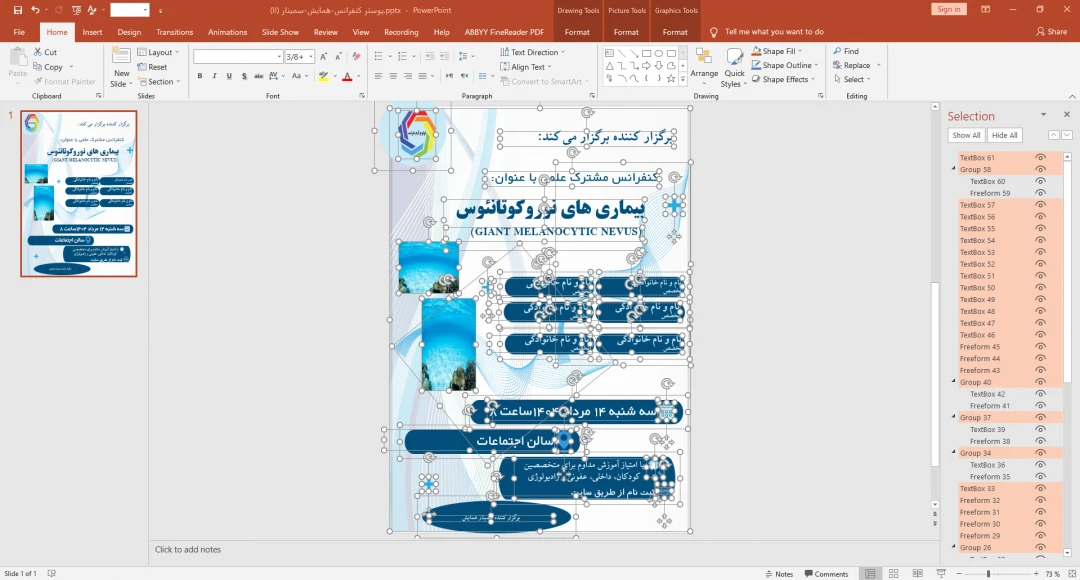
Task: Collapse the Group 37 tree node
Action: point(953,418)
